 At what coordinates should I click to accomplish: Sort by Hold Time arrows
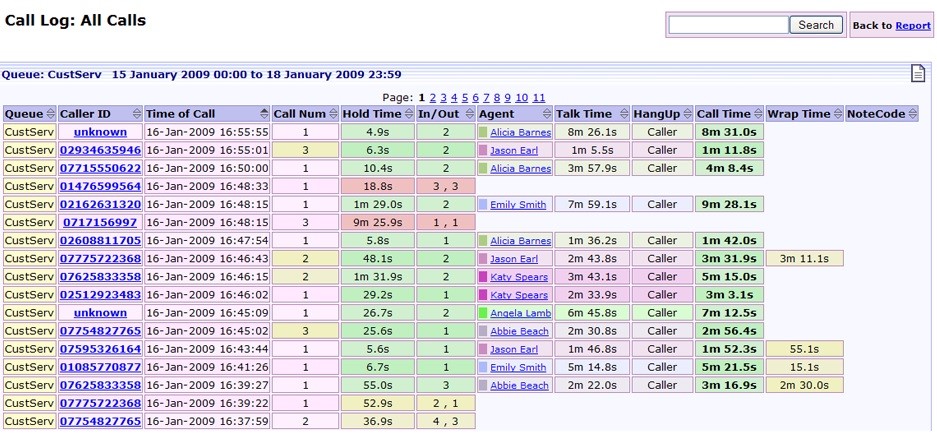[408, 114]
